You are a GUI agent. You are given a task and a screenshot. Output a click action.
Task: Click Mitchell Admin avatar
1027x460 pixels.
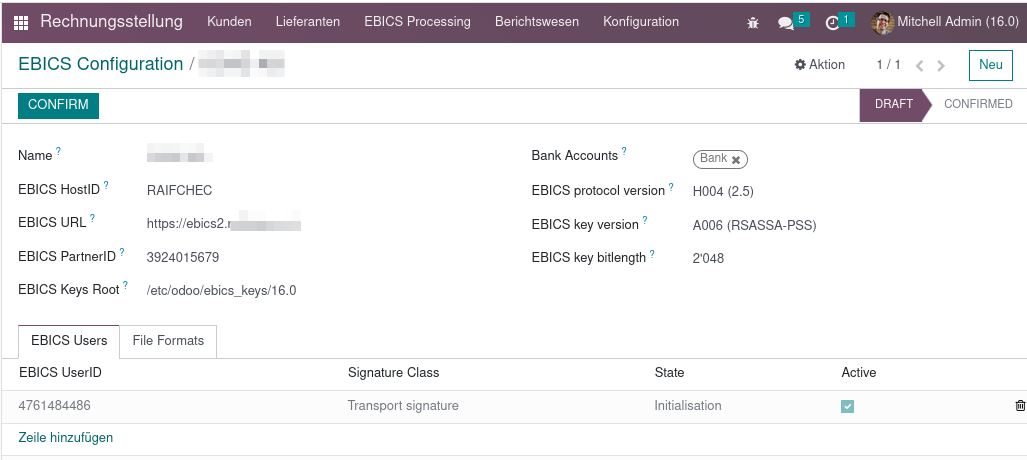click(882, 22)
